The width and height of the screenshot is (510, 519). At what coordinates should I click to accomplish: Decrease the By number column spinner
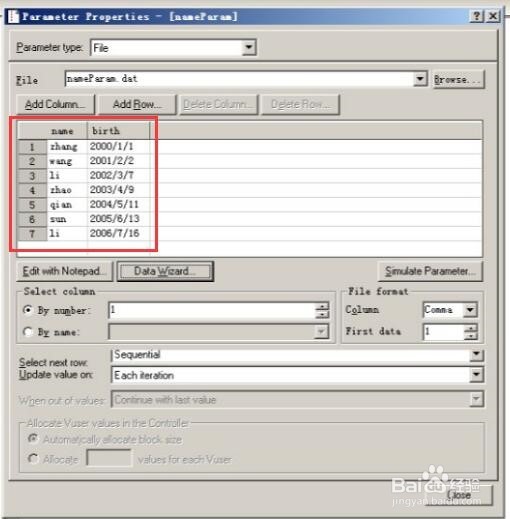[x=322, y=314]
